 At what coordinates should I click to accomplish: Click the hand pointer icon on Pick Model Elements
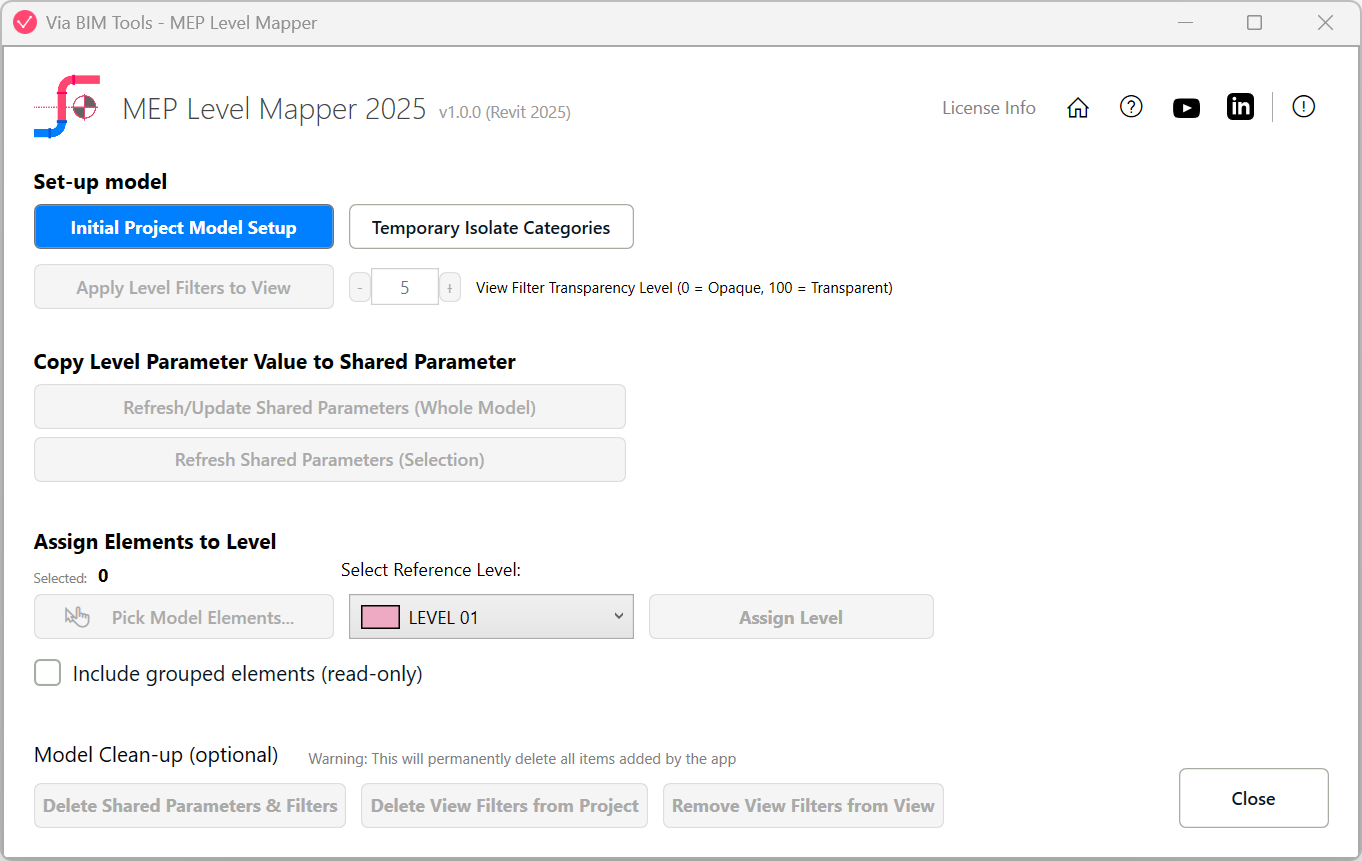(77, 617)
